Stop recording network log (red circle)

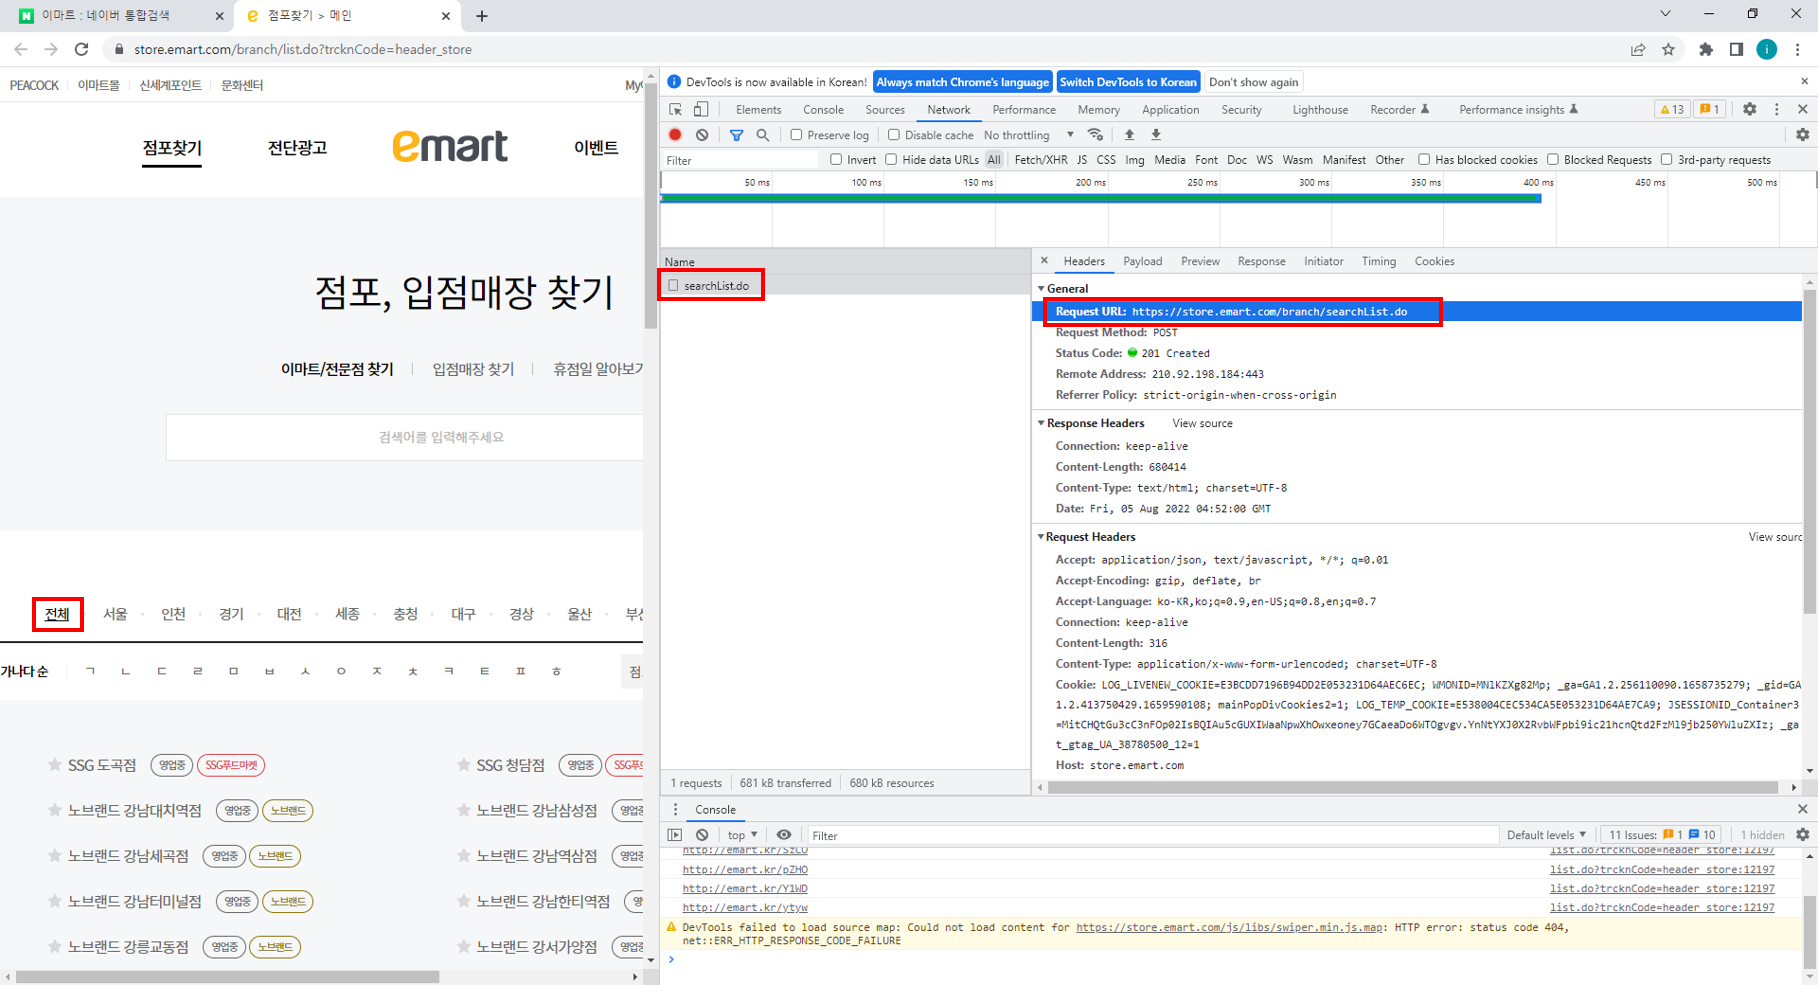point(675,135)
